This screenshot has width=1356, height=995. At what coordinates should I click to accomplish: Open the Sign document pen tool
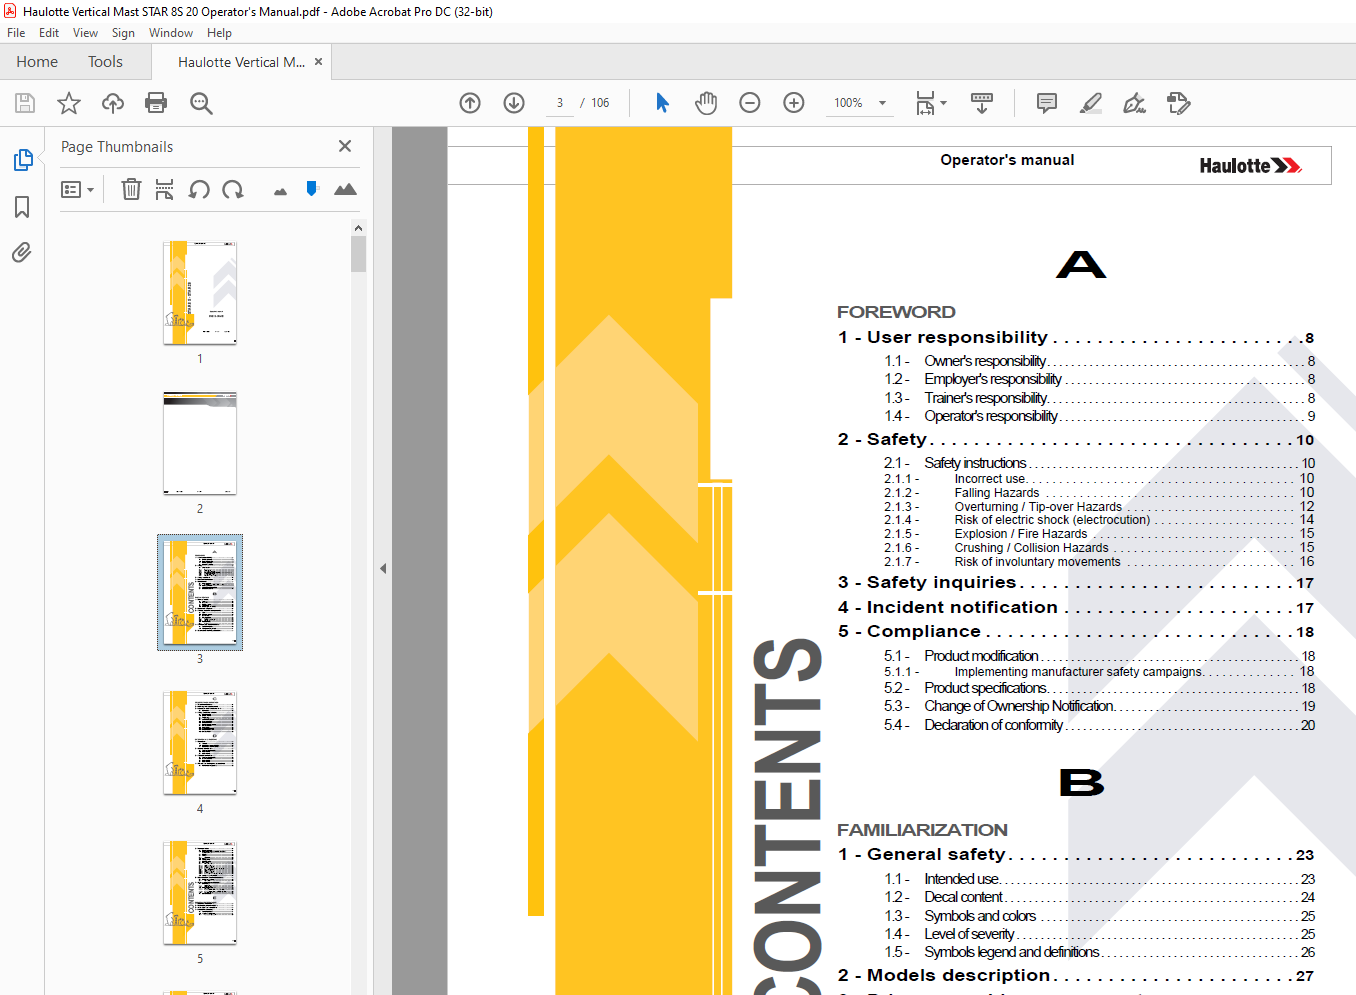[x=1134, y=103]
